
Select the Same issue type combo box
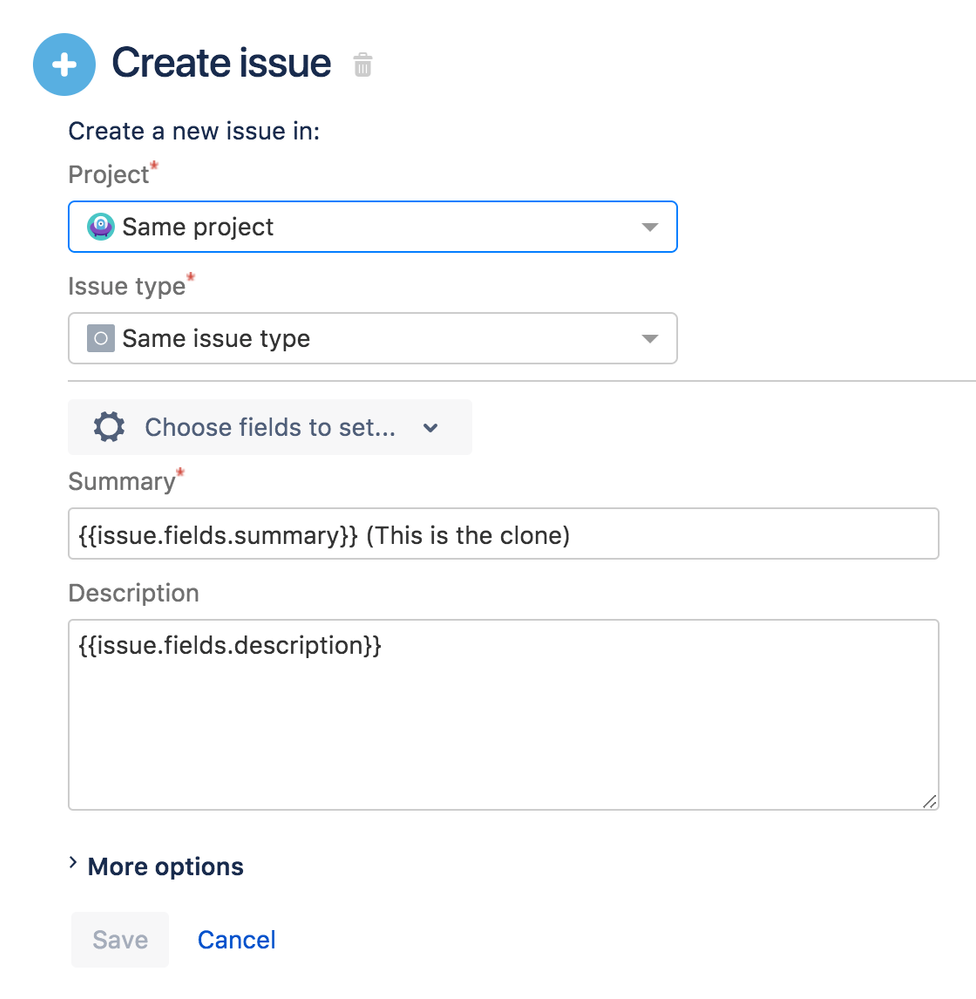(x=372, y=339)
